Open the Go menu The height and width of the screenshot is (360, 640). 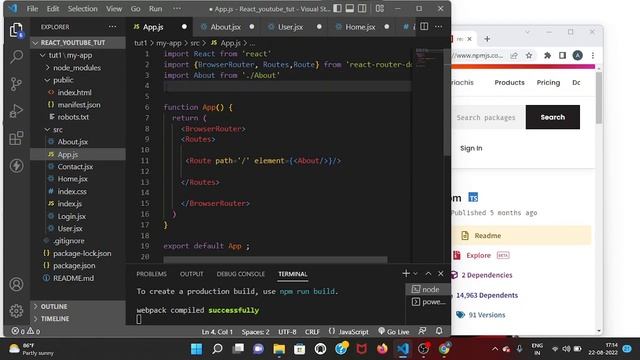pos(136,9)
